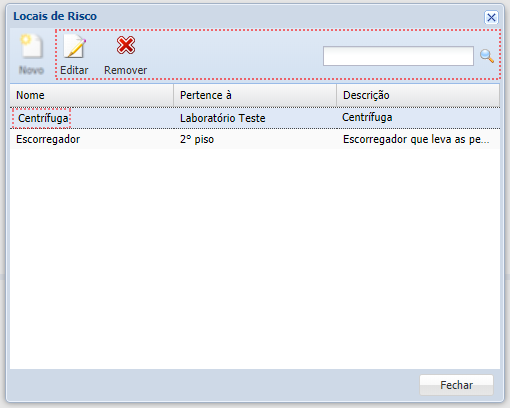Click the Remover label text
The width and height of the screenshot is (510, 408).
pyautogui.click(x=126, y=70)
